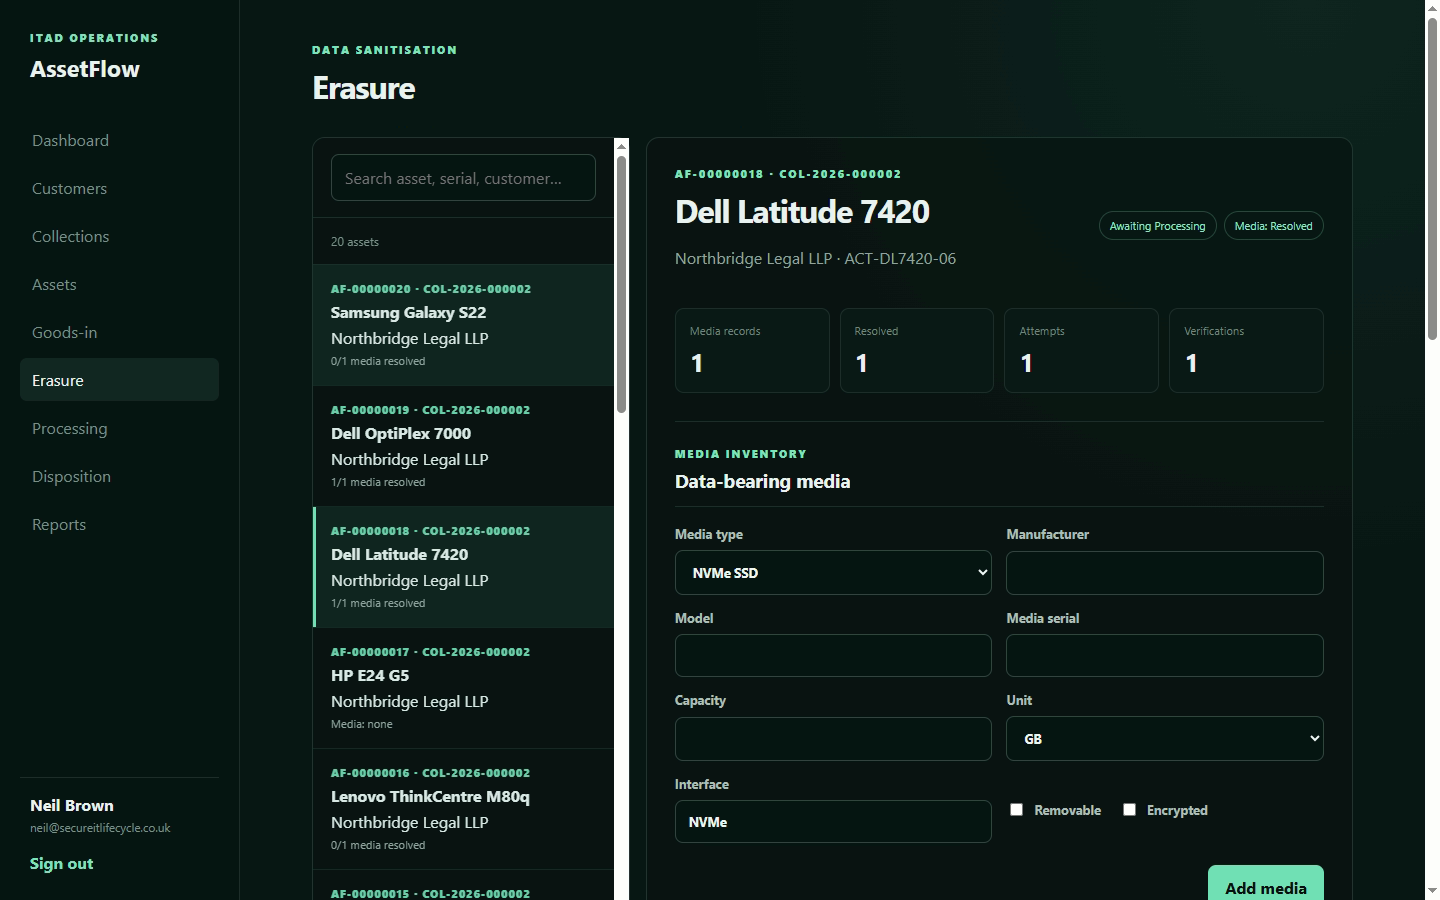Screen dimensions: 1440x900
Task: Click the Model input field
Action: click(x=833, y=656)
